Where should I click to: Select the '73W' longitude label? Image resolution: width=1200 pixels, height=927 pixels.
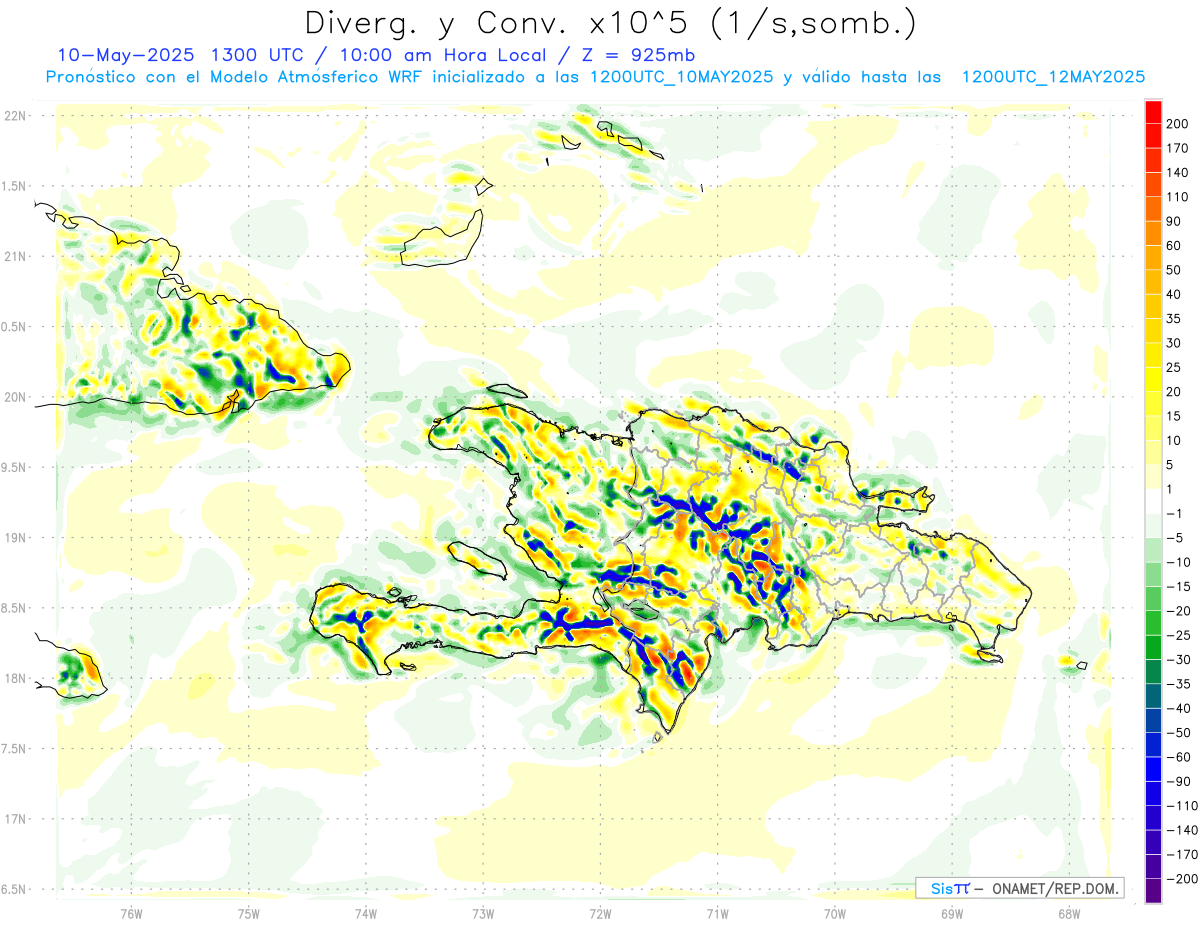tap(483, 914)
